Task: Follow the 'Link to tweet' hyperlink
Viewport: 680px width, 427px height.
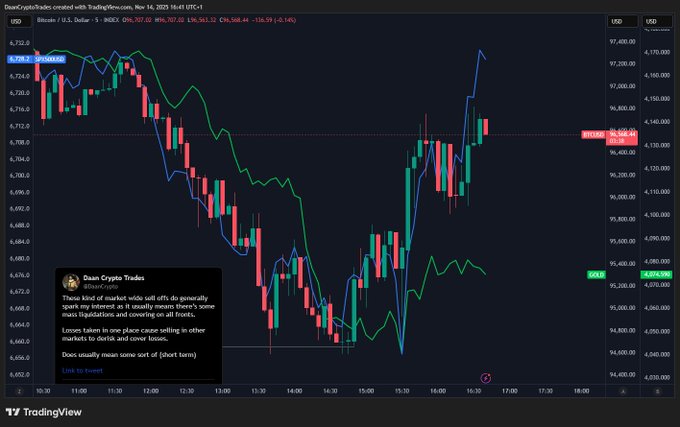Action: [x=82, y=371]
